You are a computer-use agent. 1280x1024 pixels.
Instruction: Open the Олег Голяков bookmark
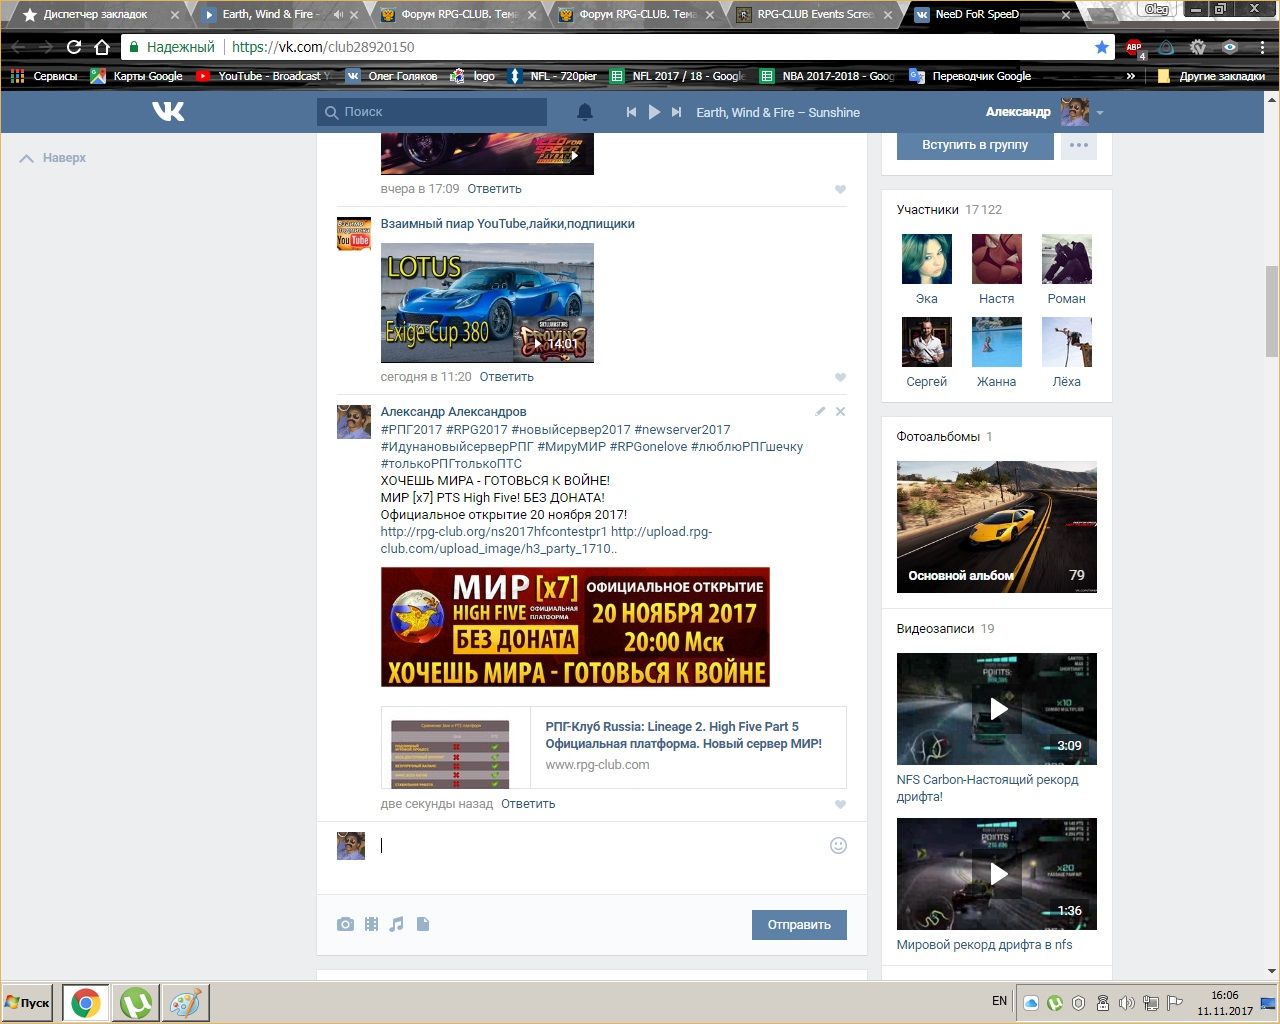[x=392, y=76]
